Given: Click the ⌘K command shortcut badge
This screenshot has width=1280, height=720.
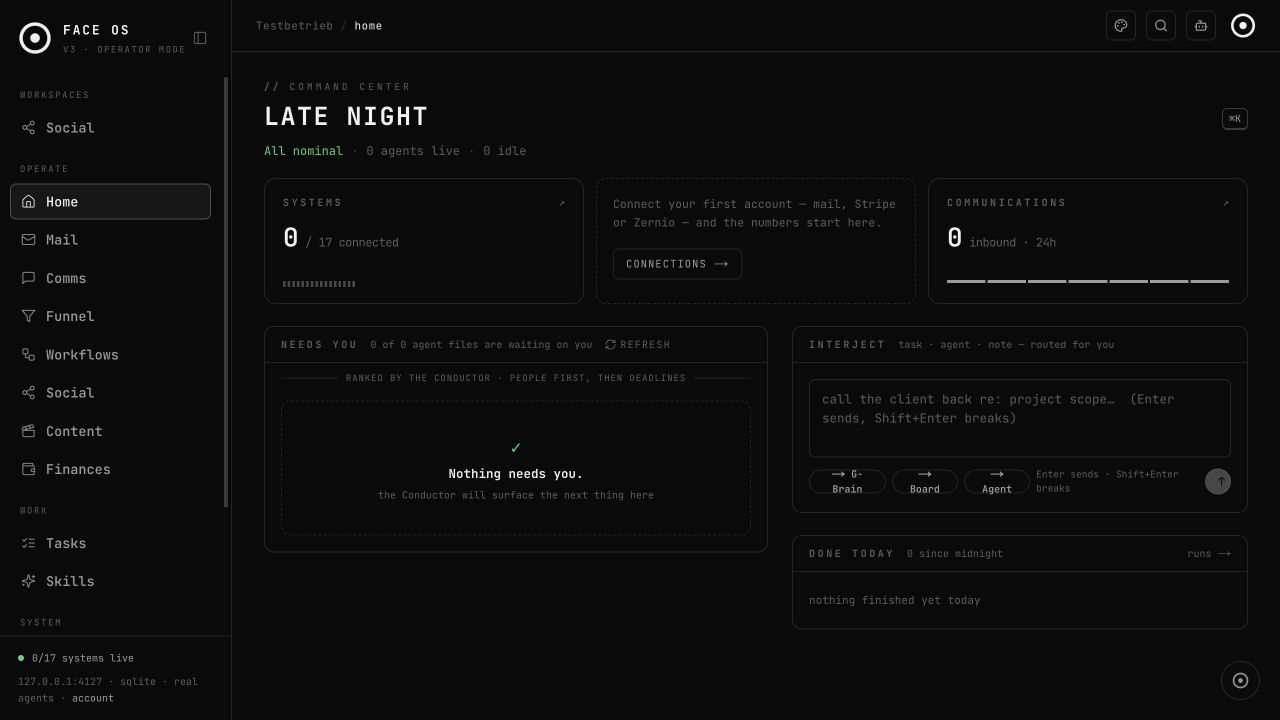Looking at the screenshot, I should [x=1235, y=119].
